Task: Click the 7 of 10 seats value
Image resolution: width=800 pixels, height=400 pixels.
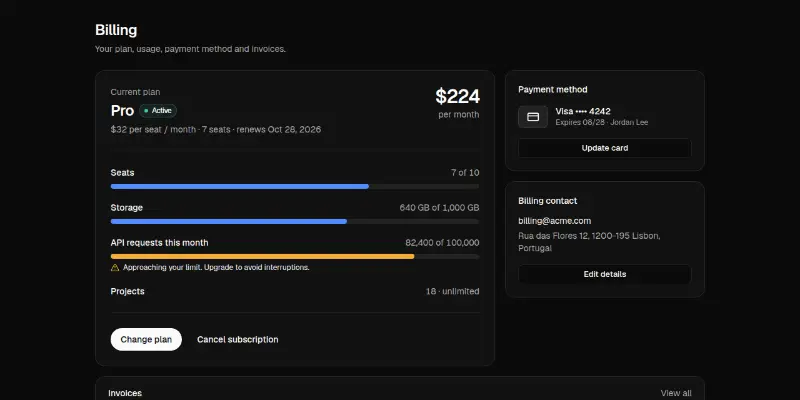Action: click(465, 172)
